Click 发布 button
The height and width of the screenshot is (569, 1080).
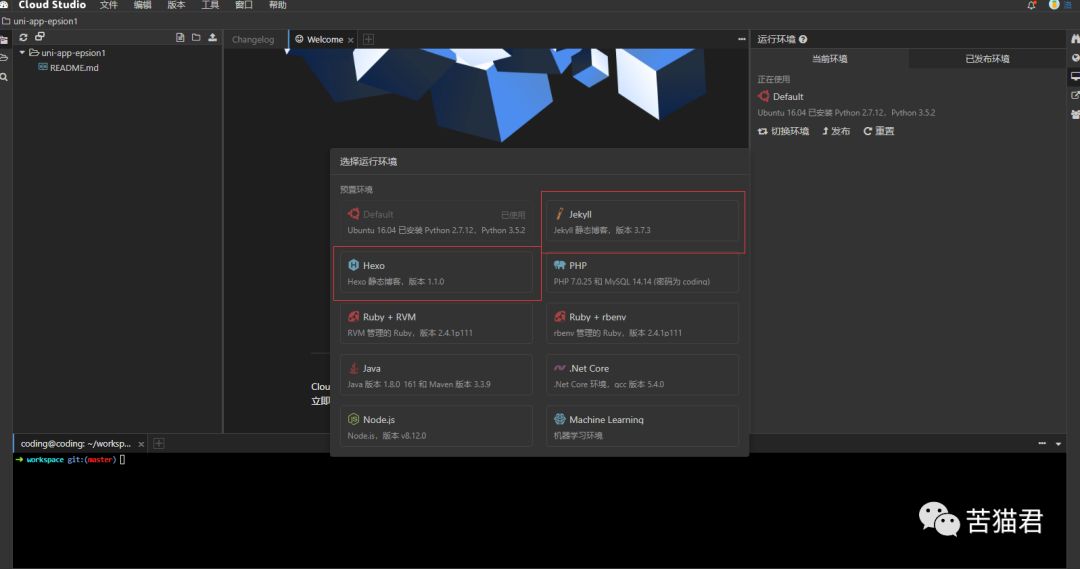click(835, 131)
